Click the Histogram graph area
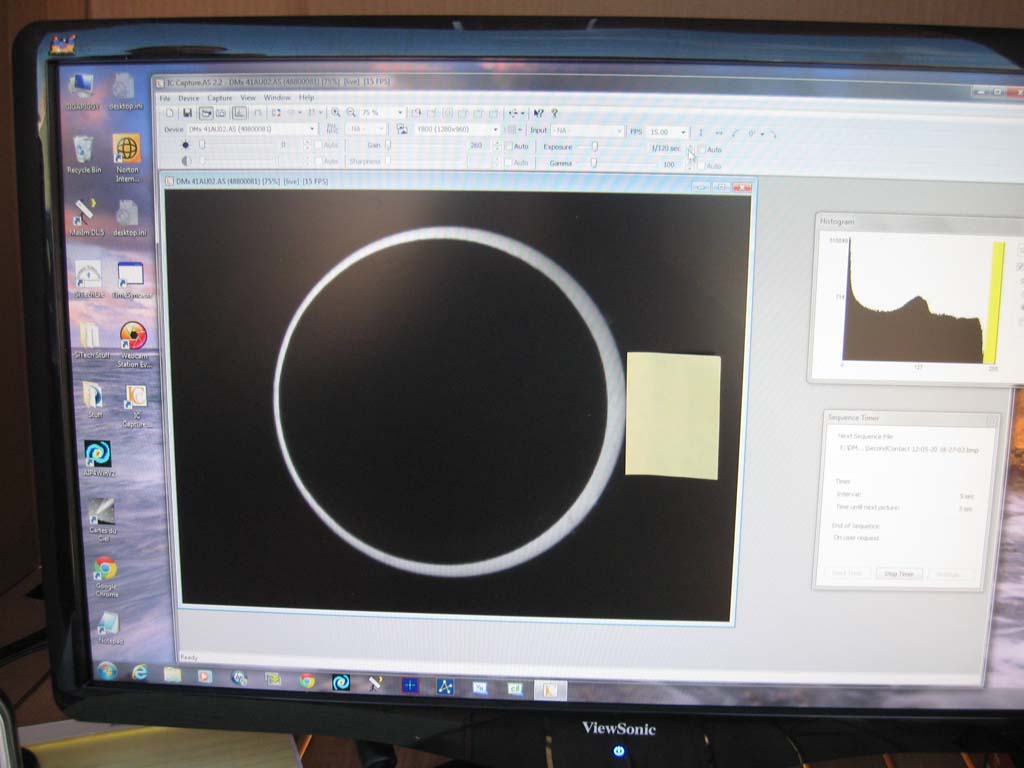The width and height of the screenshot is (1024, 768). (x=922, y=300)
